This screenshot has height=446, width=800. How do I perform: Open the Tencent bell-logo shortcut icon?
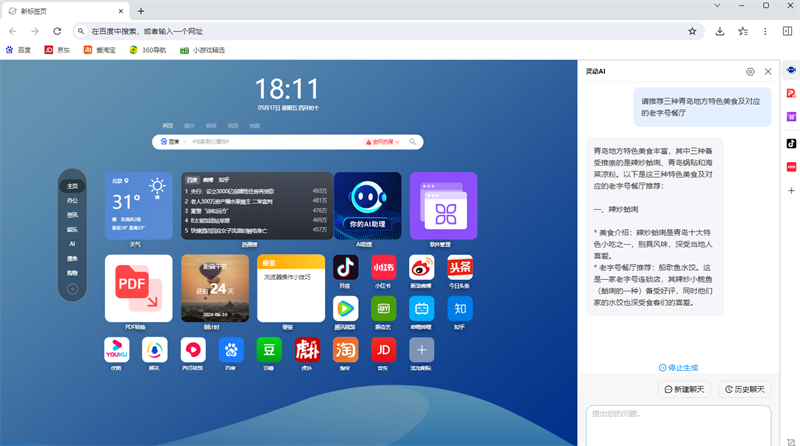[155, 350]
